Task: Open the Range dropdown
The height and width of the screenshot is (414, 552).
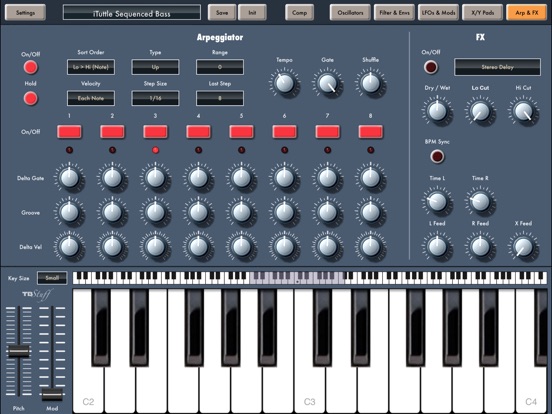Action: (220, 67)
